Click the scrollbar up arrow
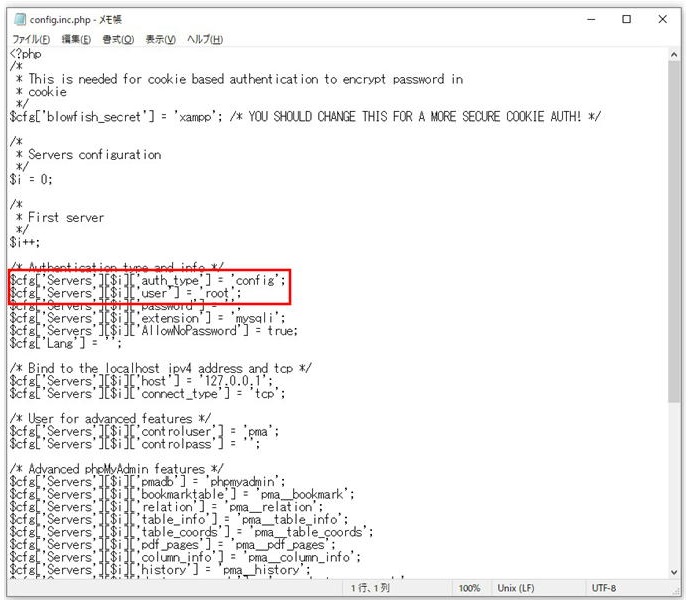 [x=674, y=56]
